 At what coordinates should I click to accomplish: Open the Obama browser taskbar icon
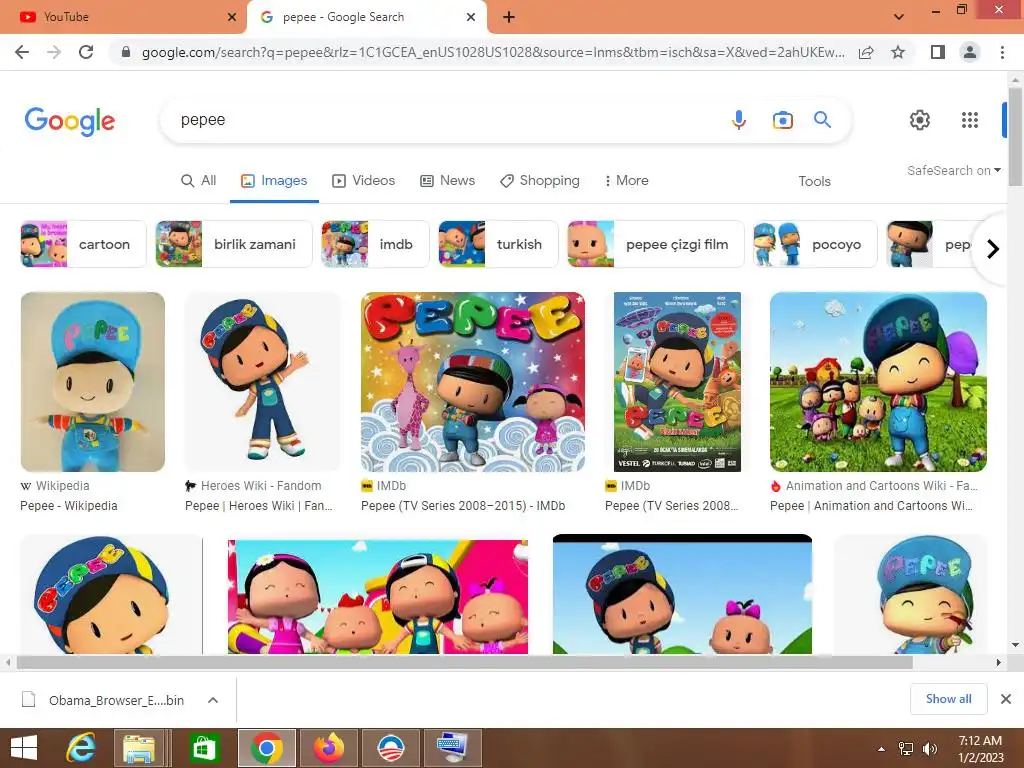click(x=391, y=748)
